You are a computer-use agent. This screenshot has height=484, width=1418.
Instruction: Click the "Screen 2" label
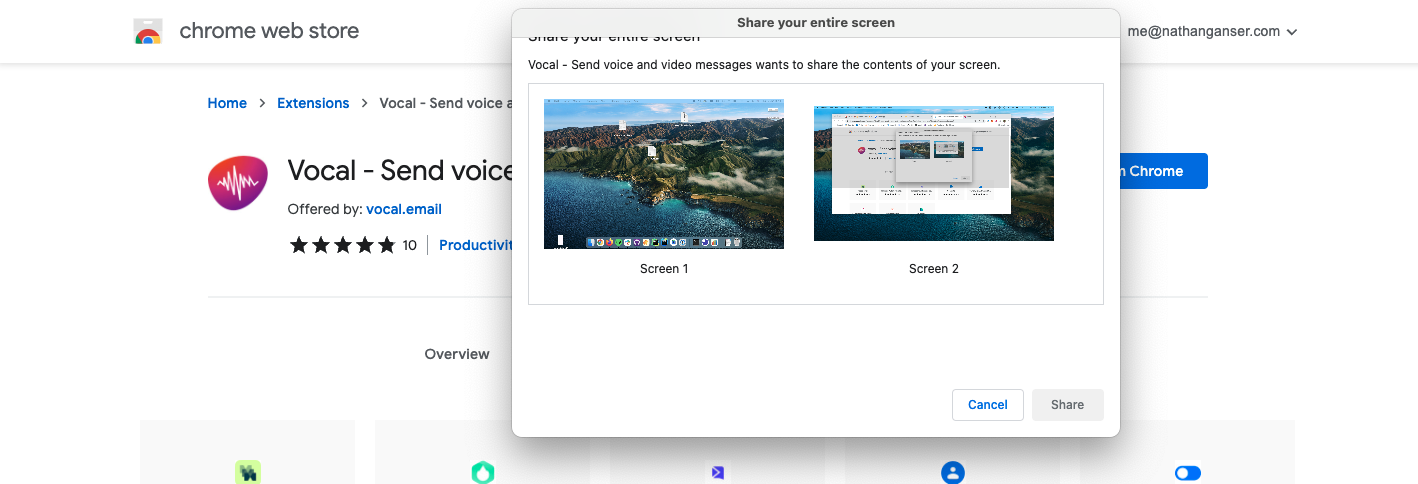tap(934, 269)
